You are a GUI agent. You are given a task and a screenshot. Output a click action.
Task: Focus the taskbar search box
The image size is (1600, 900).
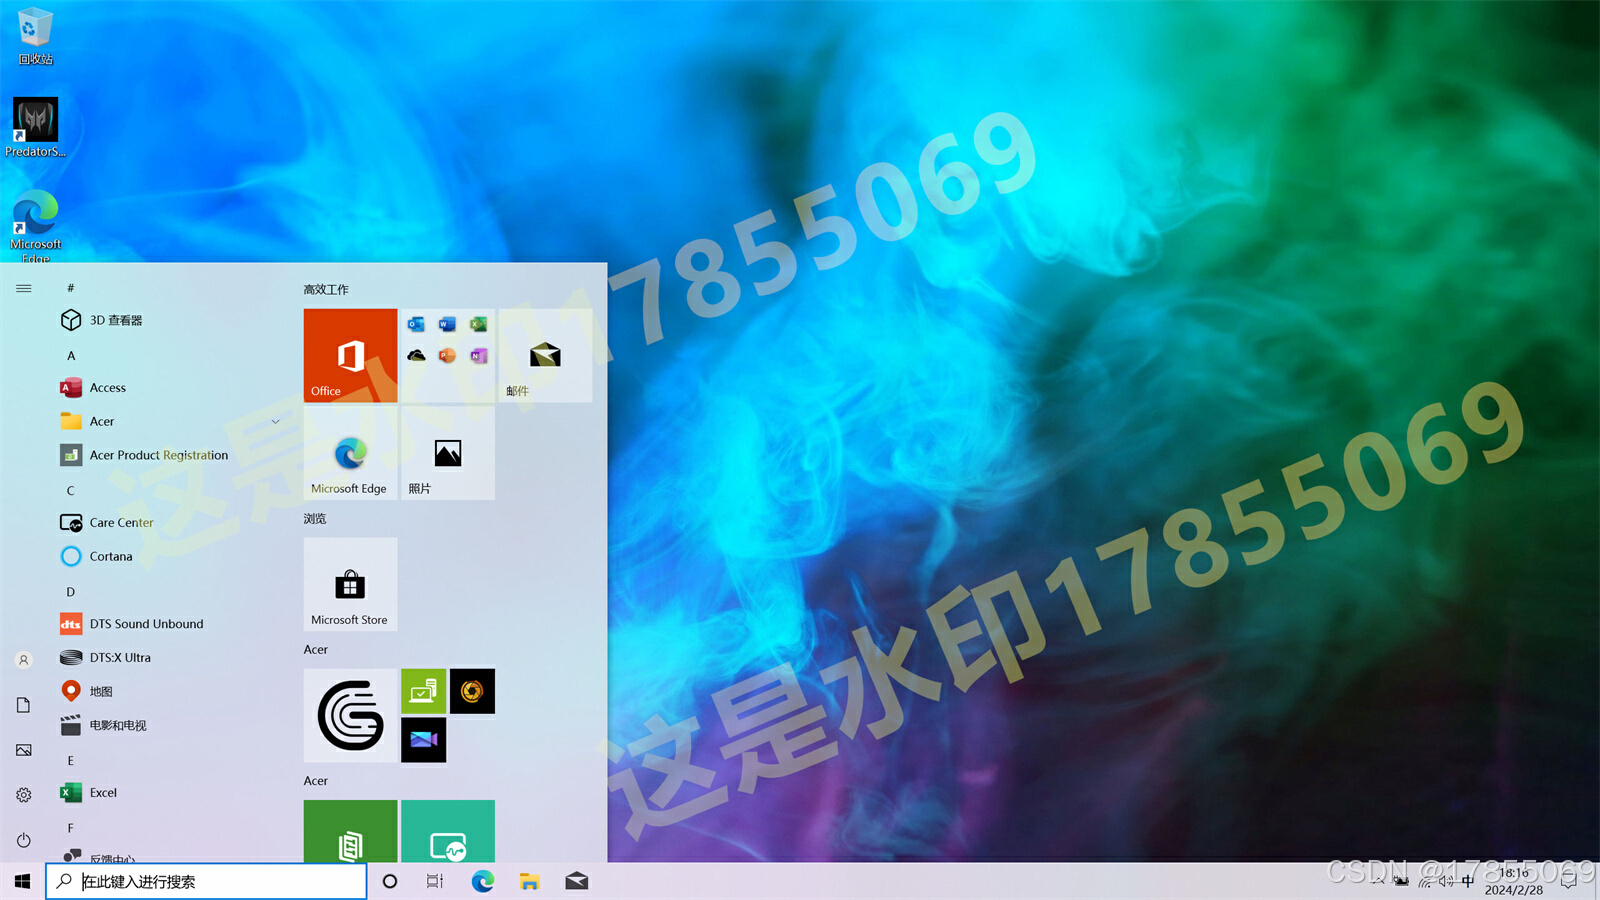click(206, 881)
